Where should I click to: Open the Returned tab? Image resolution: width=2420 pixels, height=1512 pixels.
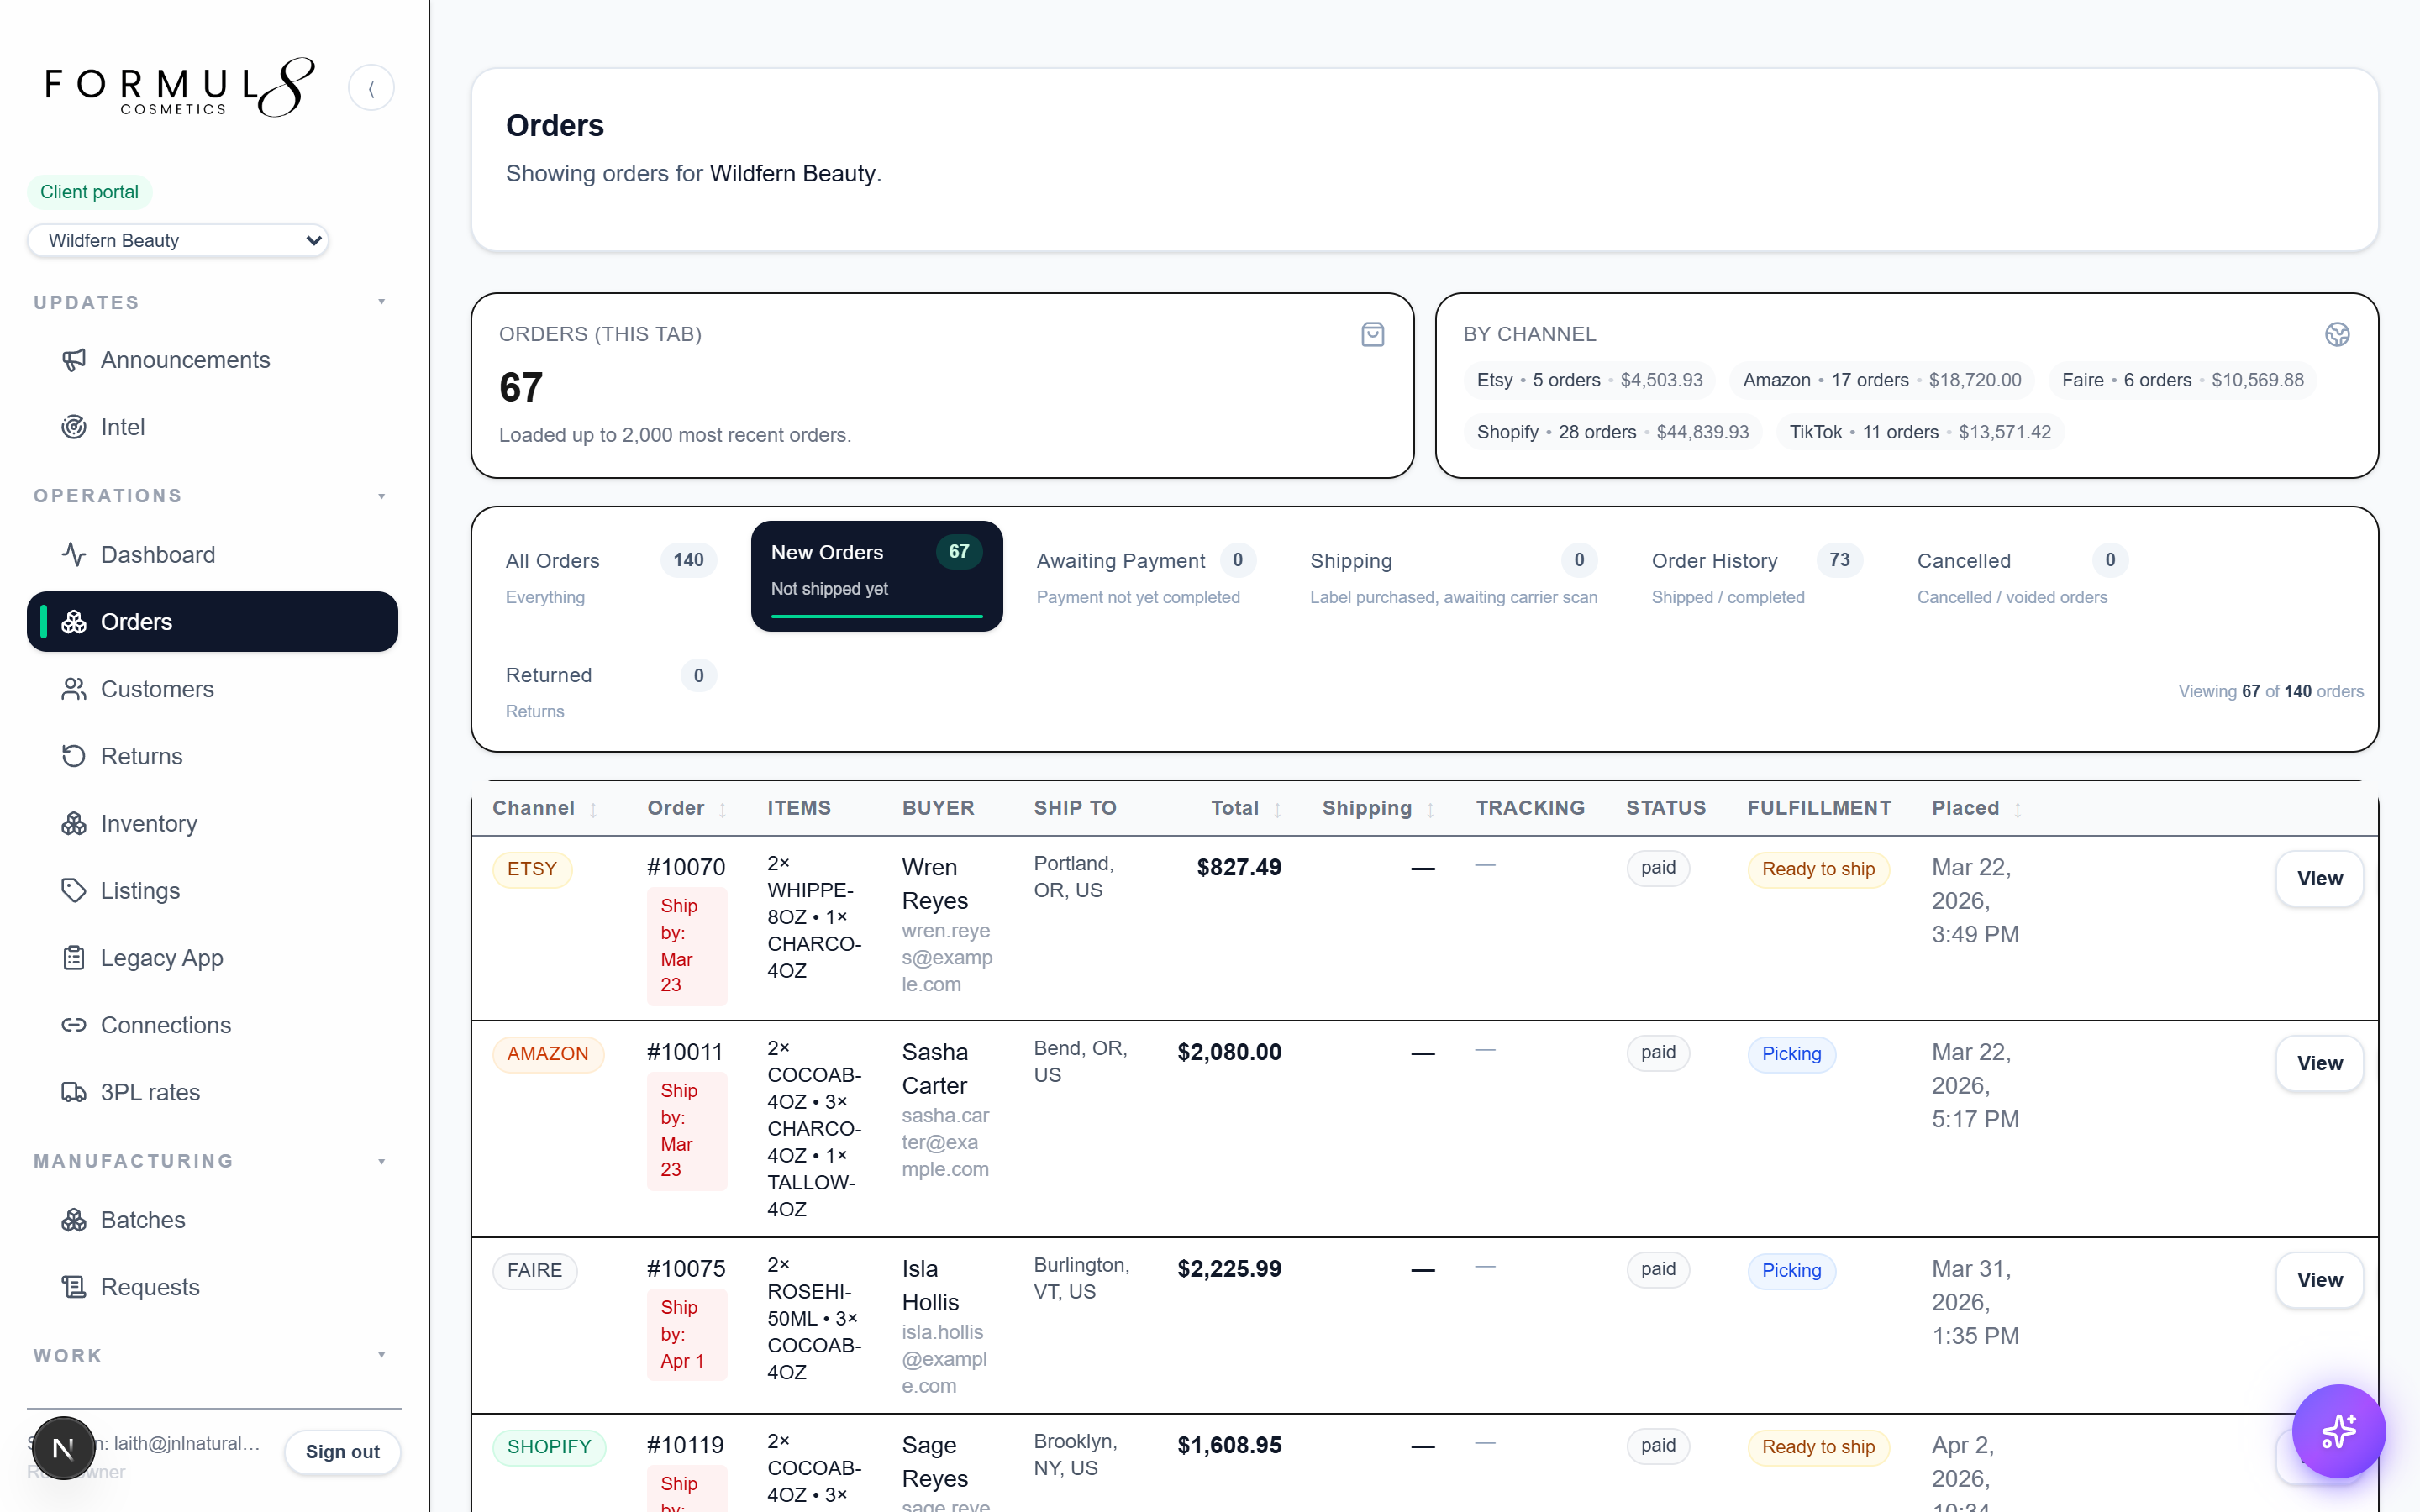[x=611, y=692]
